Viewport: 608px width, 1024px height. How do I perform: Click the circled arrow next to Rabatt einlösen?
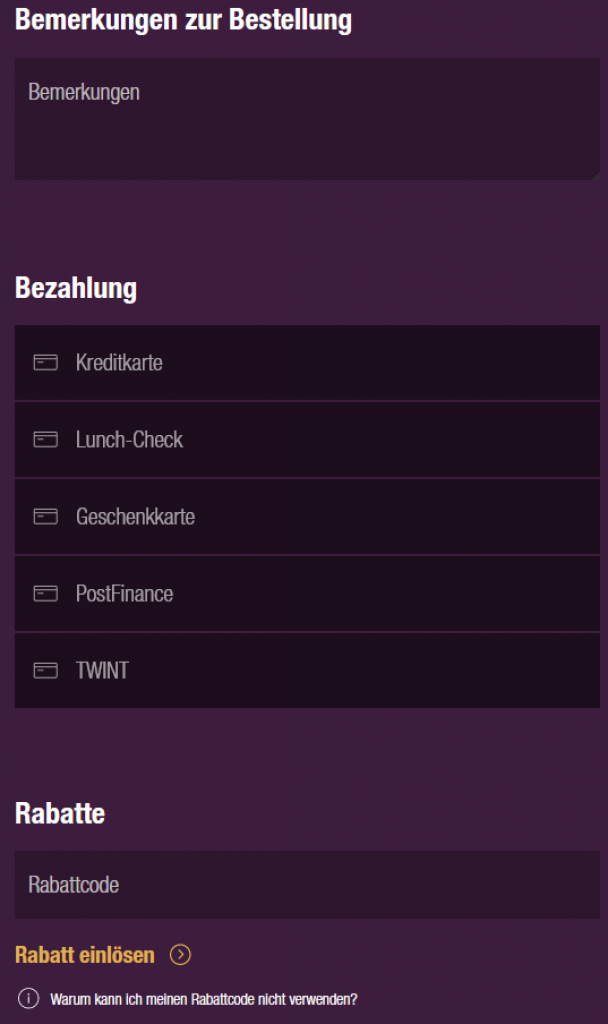[180, 955]
